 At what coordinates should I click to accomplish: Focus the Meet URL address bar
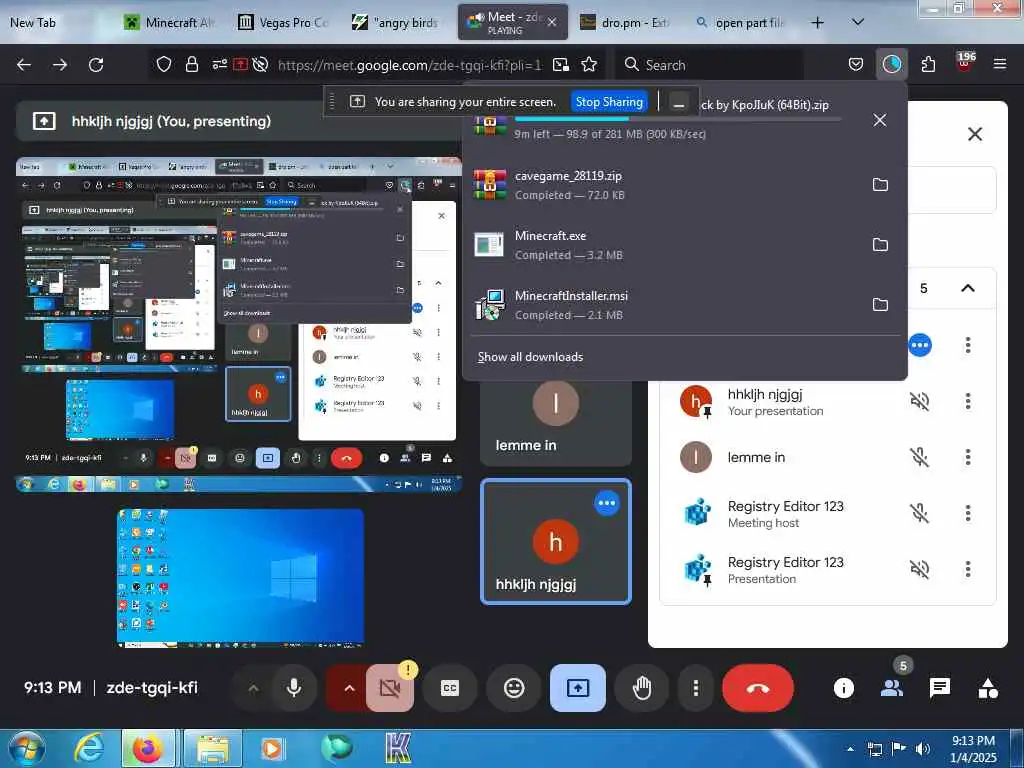pyautogui.click(x=409, y=65)
